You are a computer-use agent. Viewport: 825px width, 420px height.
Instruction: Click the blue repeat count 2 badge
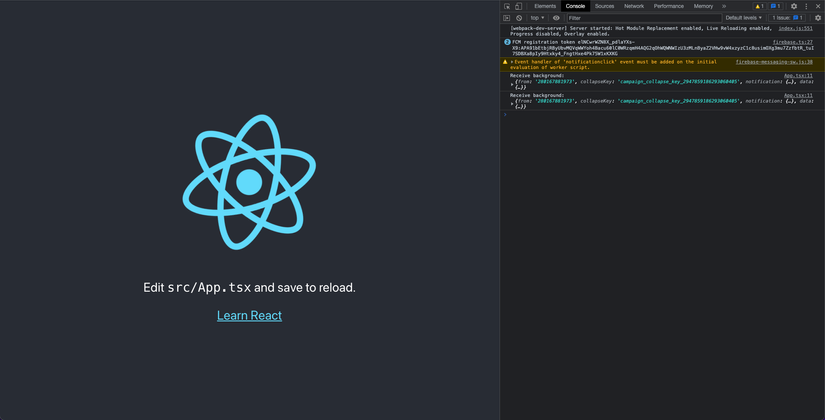pos(507,42)
